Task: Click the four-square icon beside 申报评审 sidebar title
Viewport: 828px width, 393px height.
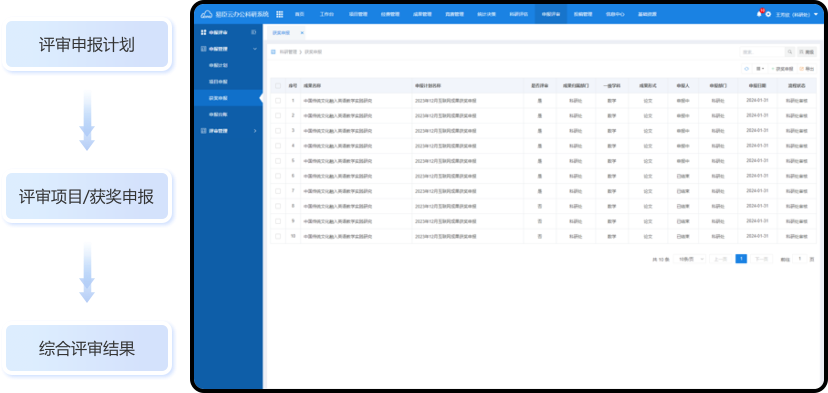Action: pos(204,33)
